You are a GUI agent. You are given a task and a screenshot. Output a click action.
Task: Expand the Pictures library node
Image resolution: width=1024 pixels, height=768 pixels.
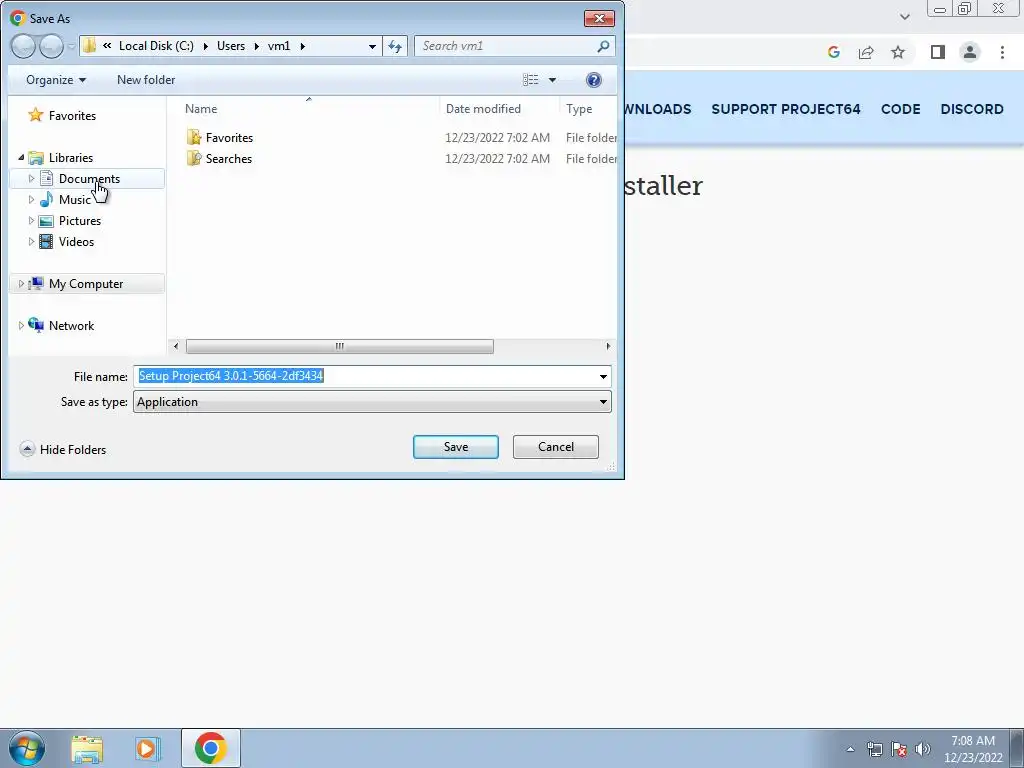[x=31, y=221]
